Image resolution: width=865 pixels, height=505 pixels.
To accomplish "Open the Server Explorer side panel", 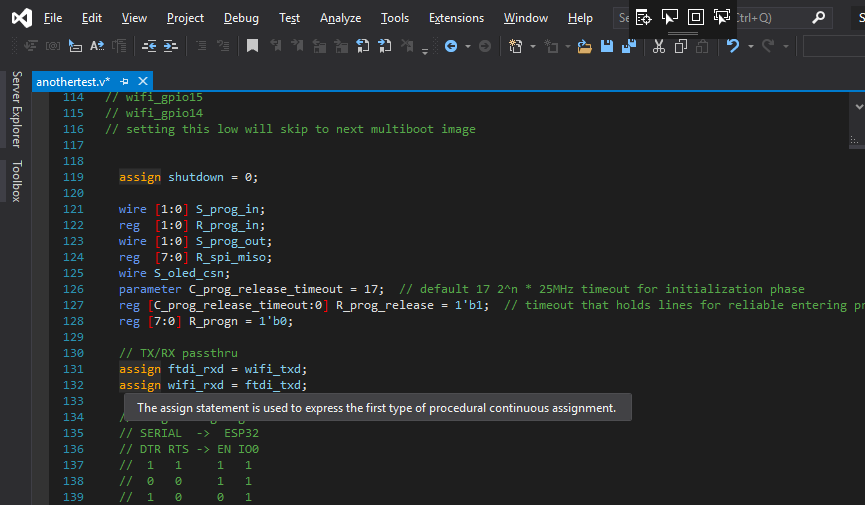I will (x=17, y=109).
